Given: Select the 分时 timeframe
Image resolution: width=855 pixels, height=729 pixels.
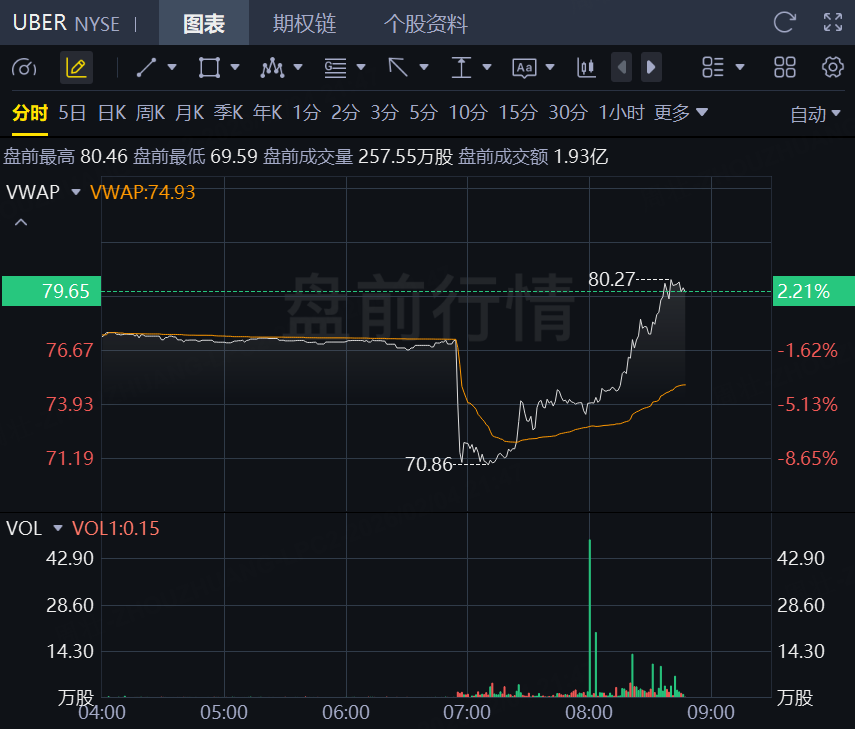Looking at the screenshot, I should pyautogui.click(x=30, y=113).
